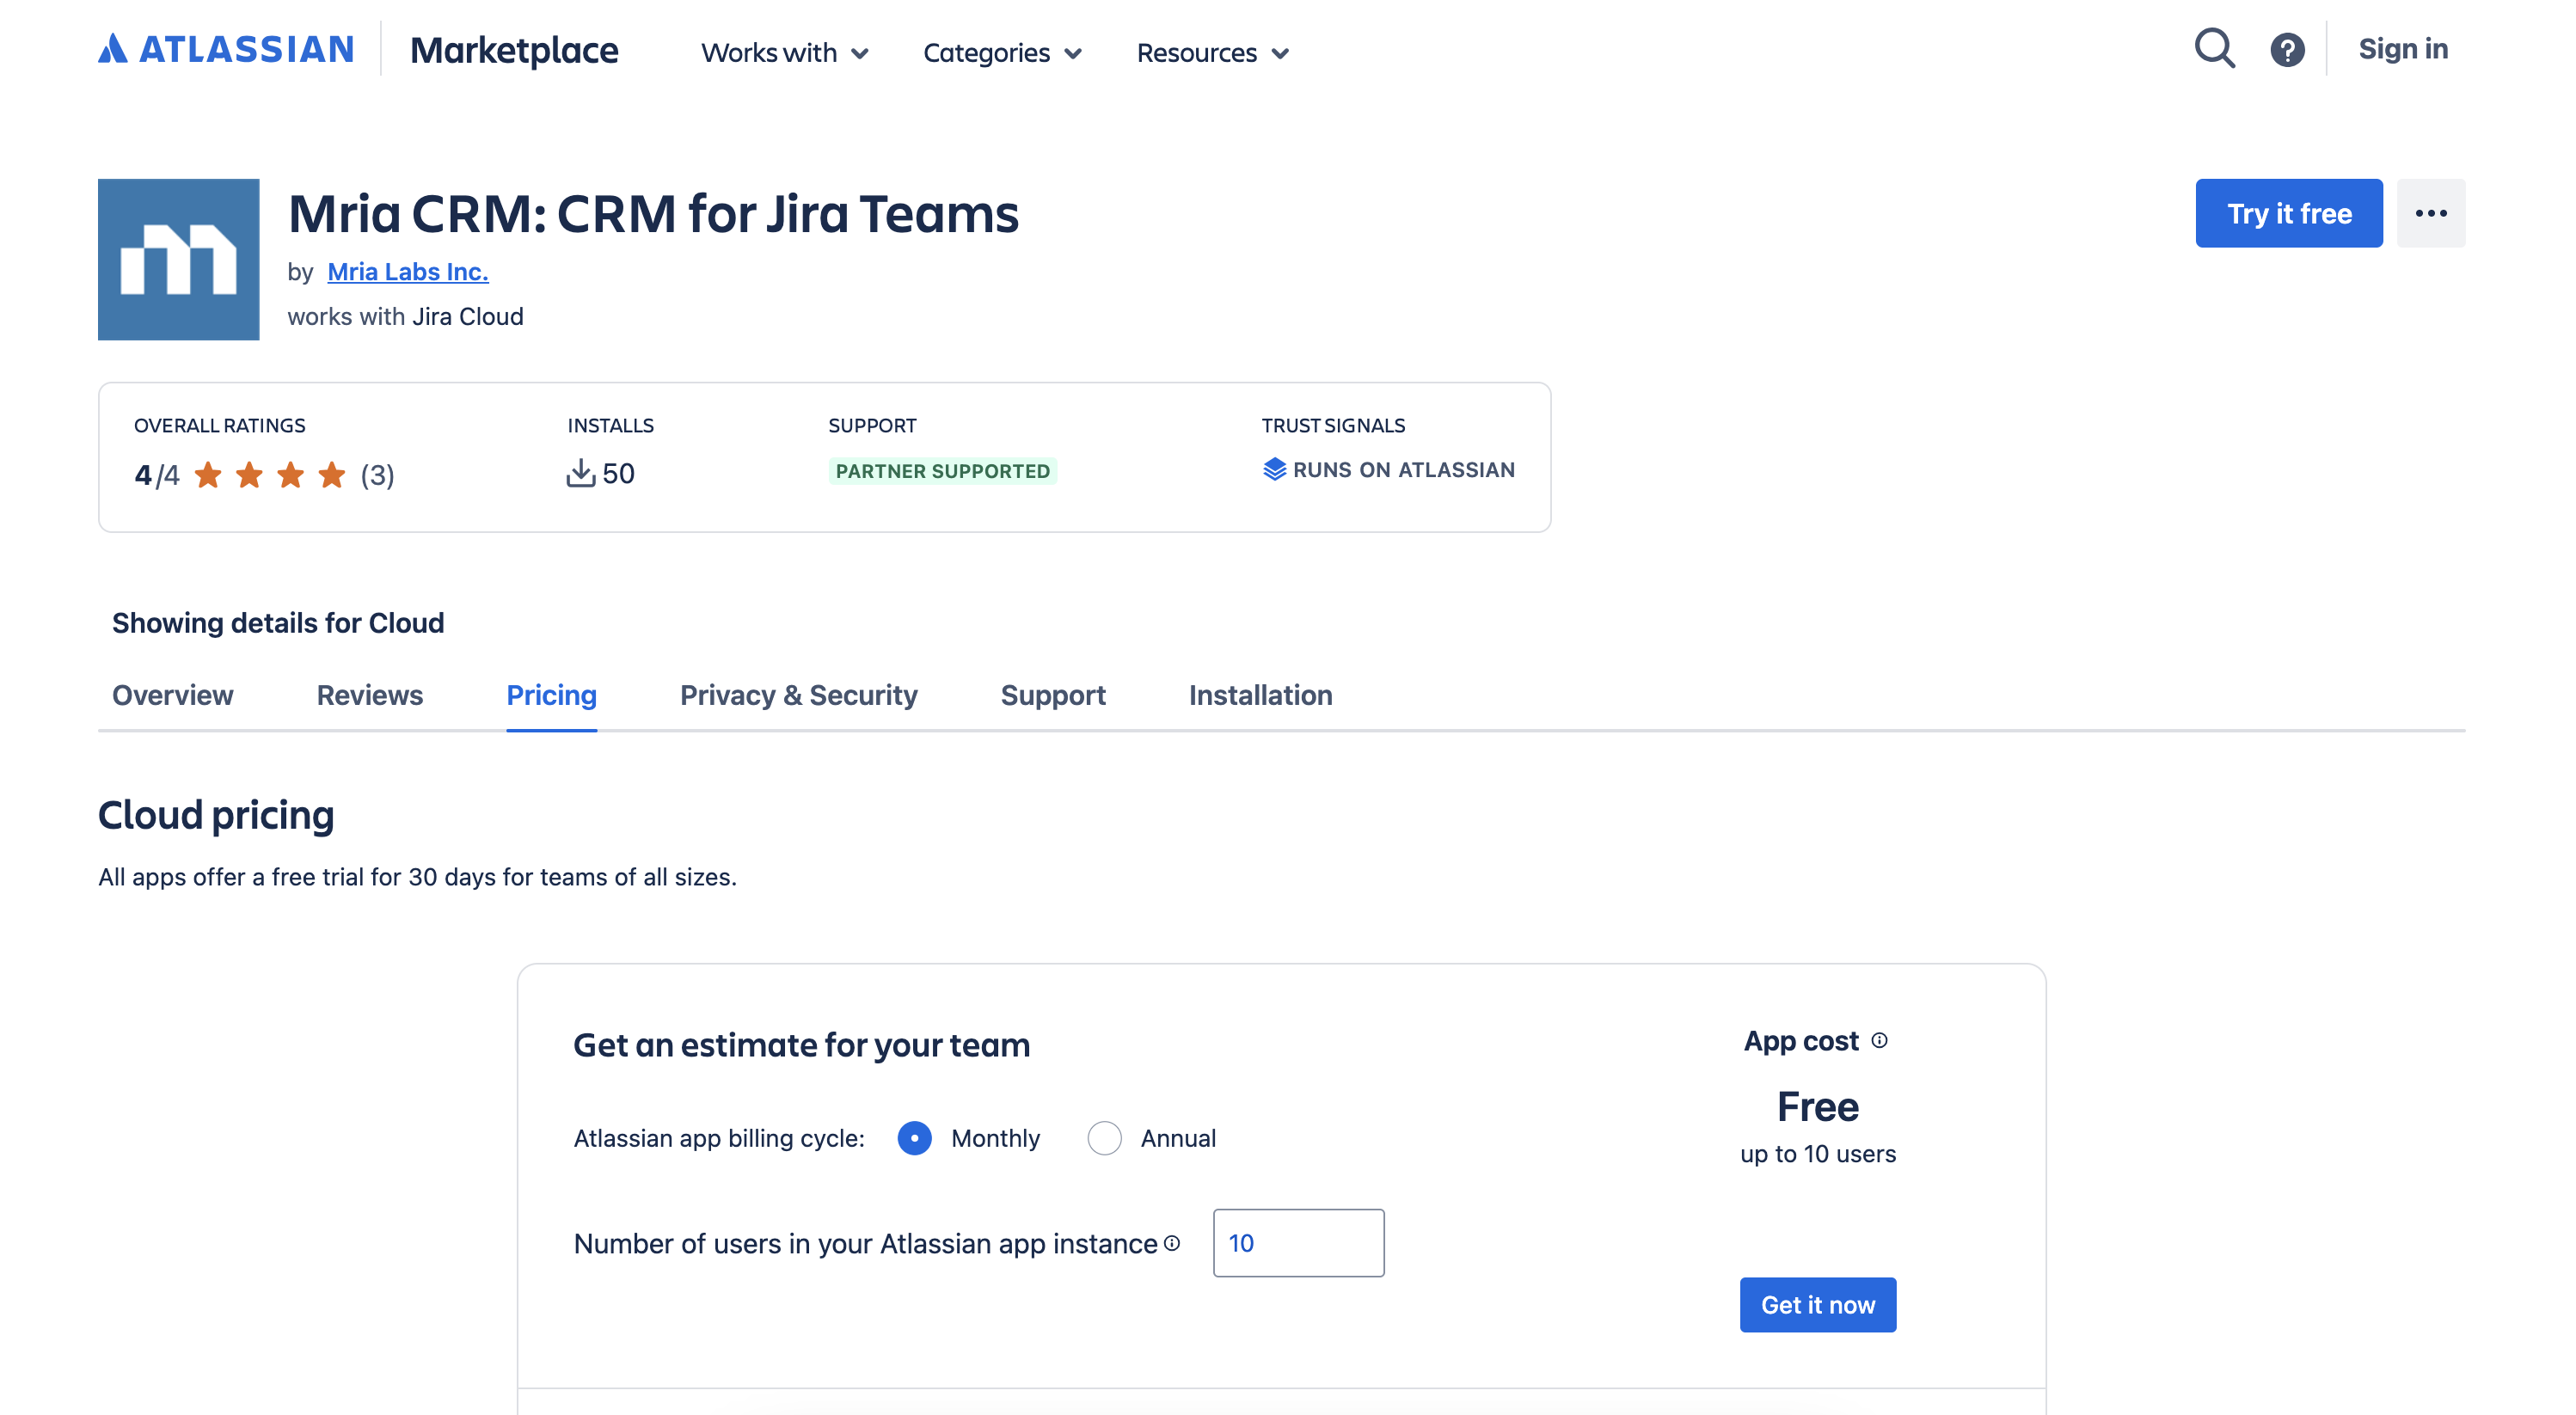
Task: Click the Mria CRM app logo
Action: [x=178, y=259]
